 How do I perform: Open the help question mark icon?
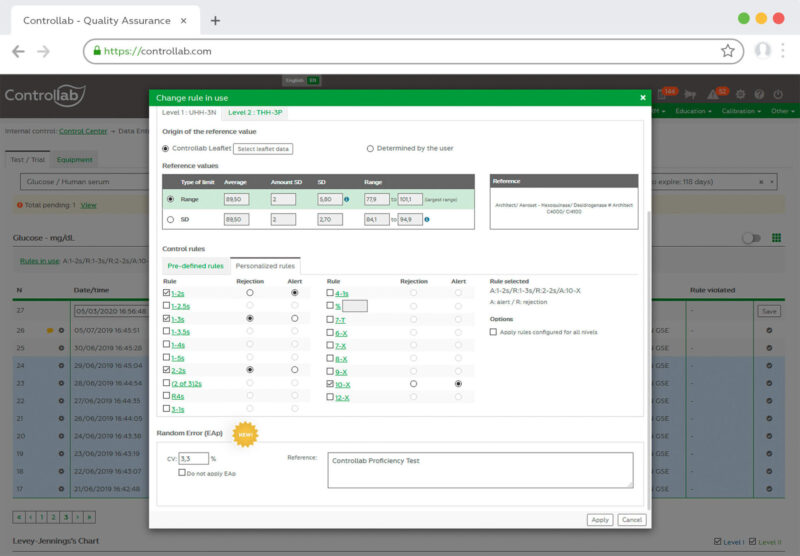759,94
